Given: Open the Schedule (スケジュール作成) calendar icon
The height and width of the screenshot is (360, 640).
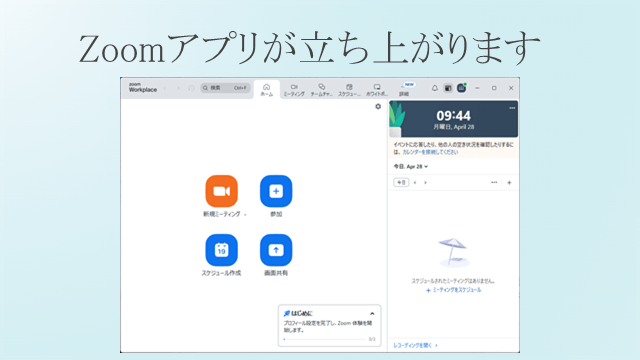Looking at the screenshot, I should [x=221, y=250].
